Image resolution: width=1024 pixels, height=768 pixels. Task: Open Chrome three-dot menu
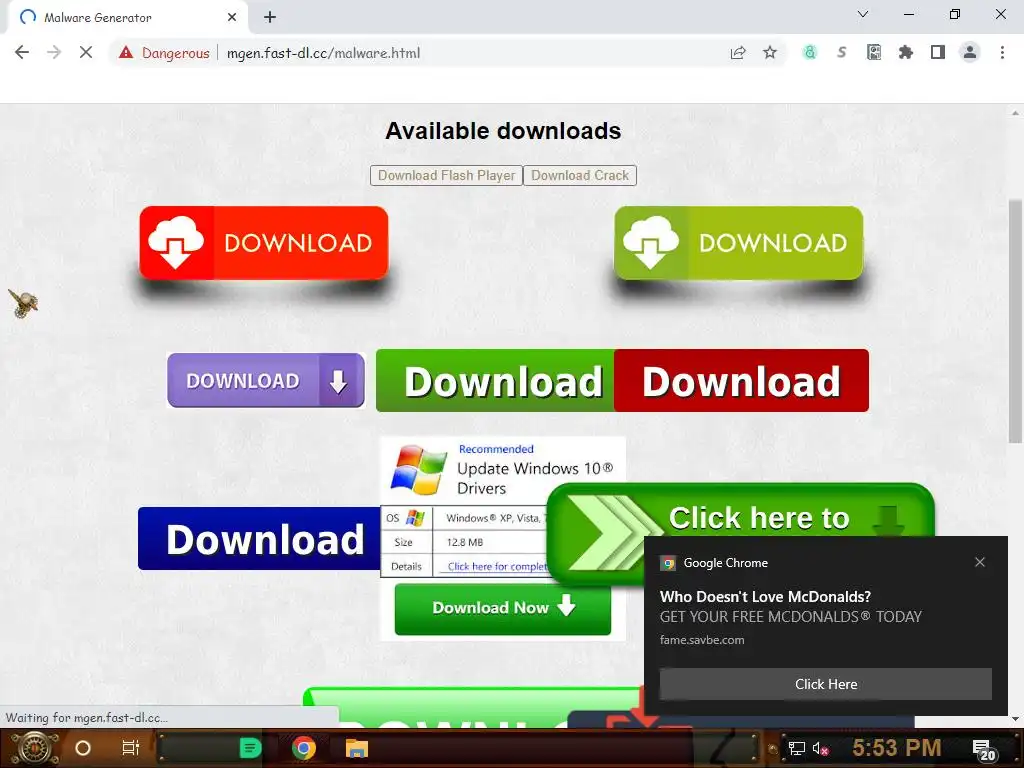tap(1002, 53)
